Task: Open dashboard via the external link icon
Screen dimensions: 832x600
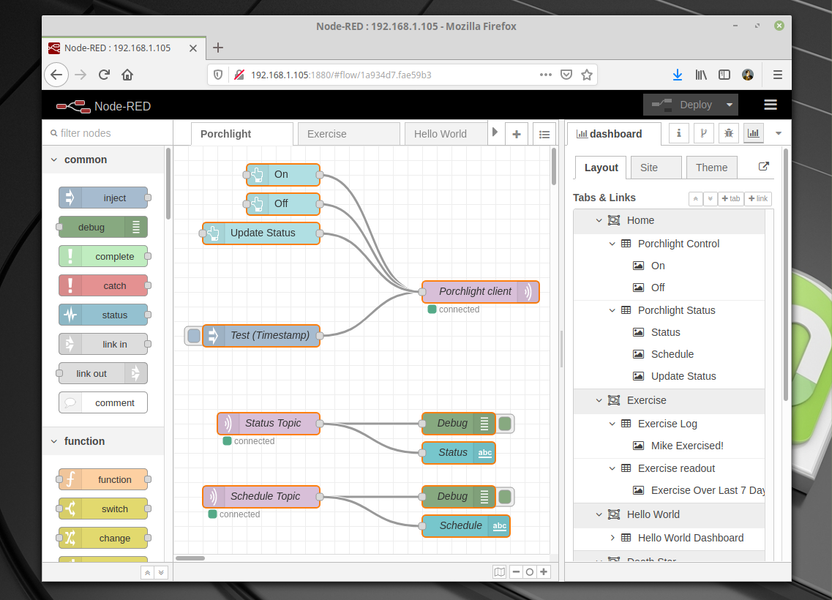Action: pos(762,167)
